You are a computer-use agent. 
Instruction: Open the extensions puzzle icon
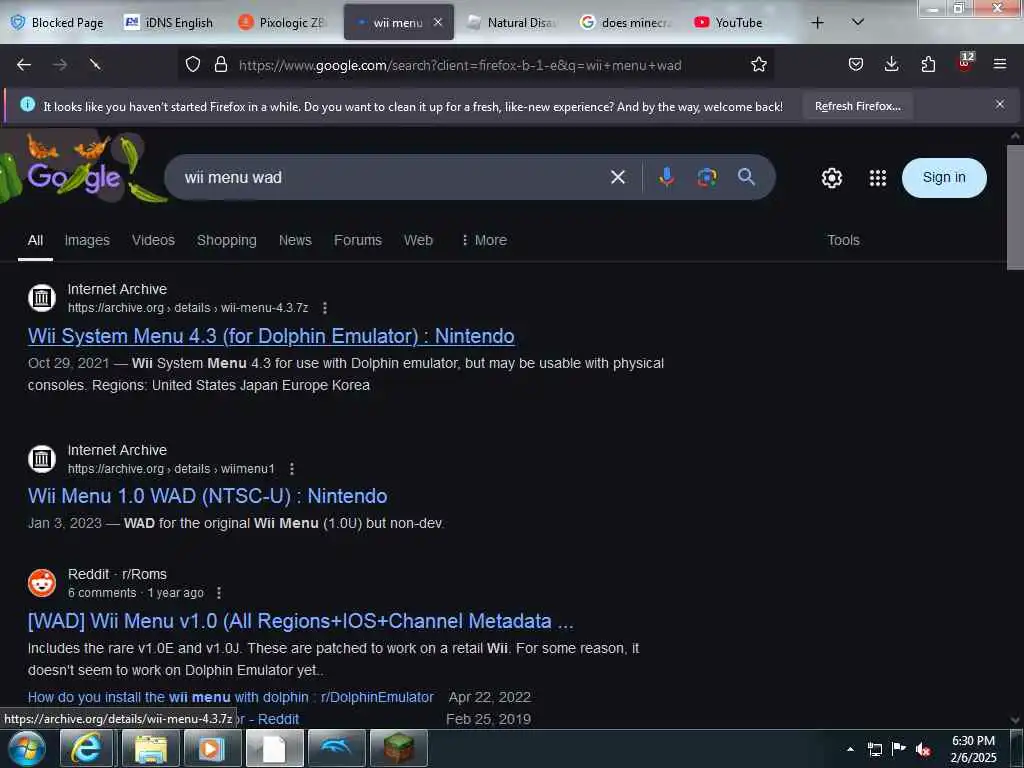pos(928,65)
